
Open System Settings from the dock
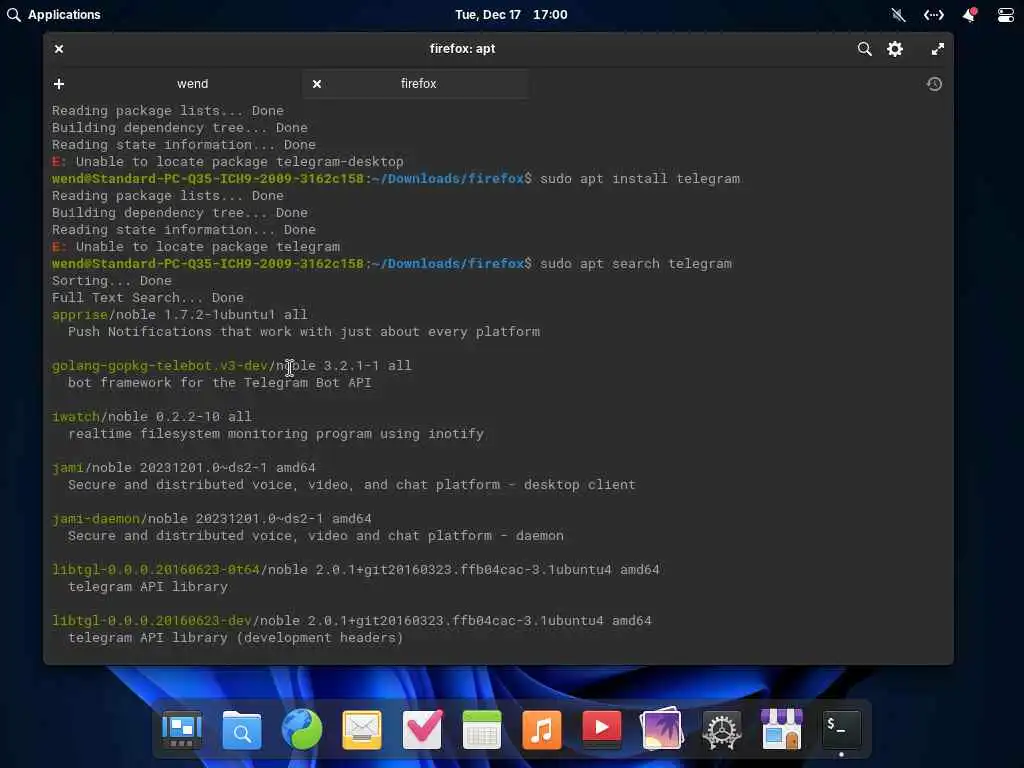pyautogui.click(x=722, y=729)
